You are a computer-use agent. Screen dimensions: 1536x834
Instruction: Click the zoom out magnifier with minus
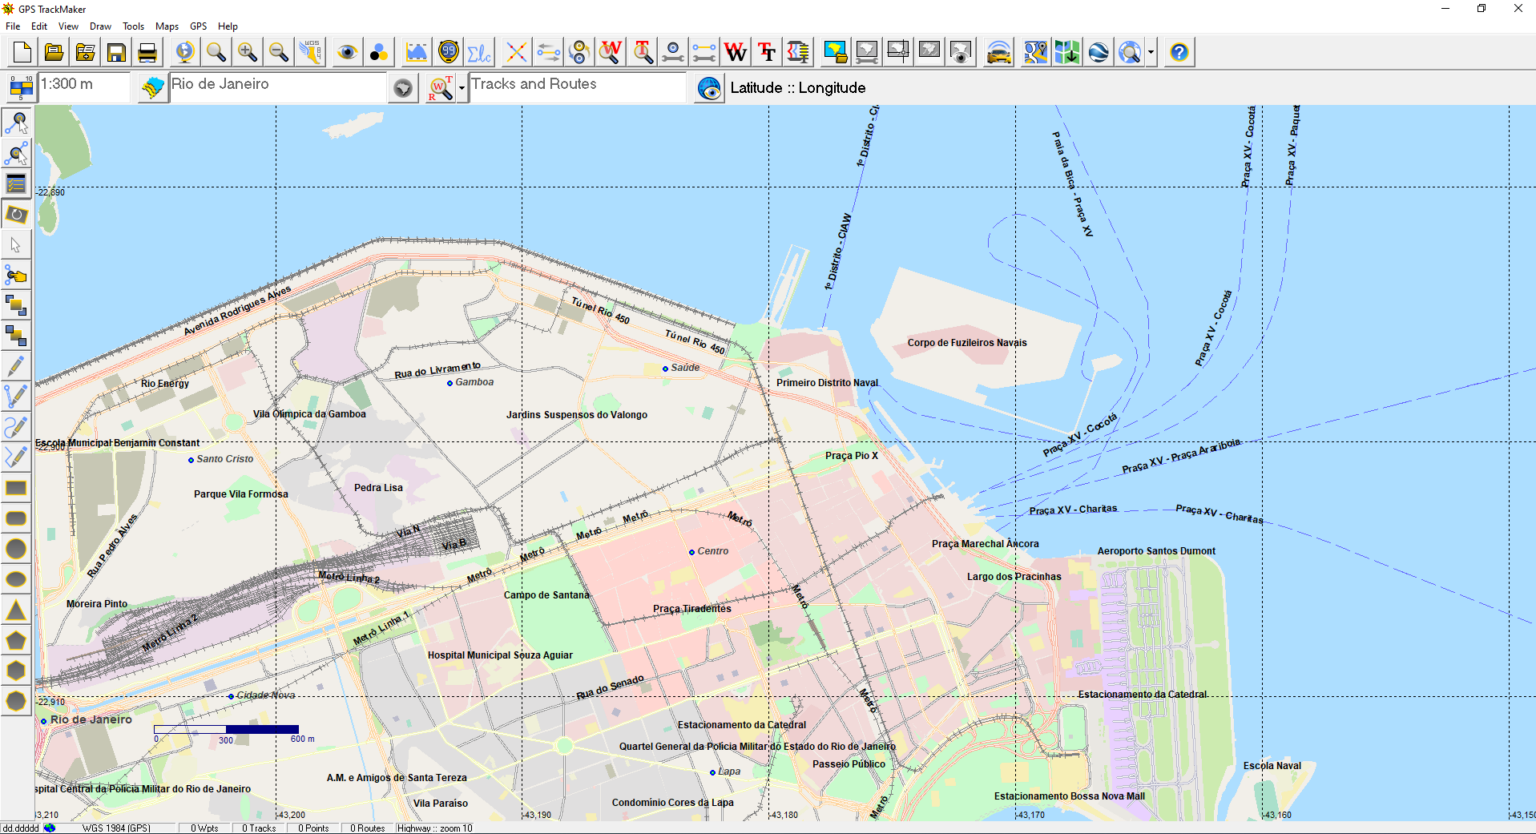click(278, 52)
